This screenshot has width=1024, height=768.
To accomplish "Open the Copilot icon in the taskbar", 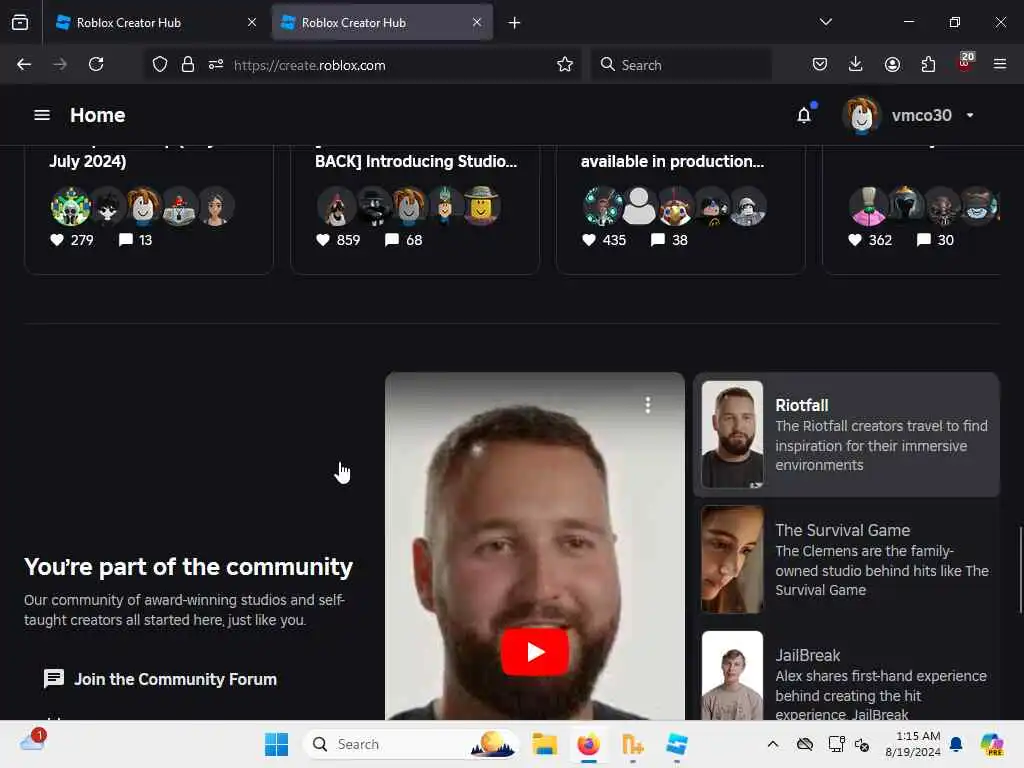I will (x=992, y=744).
